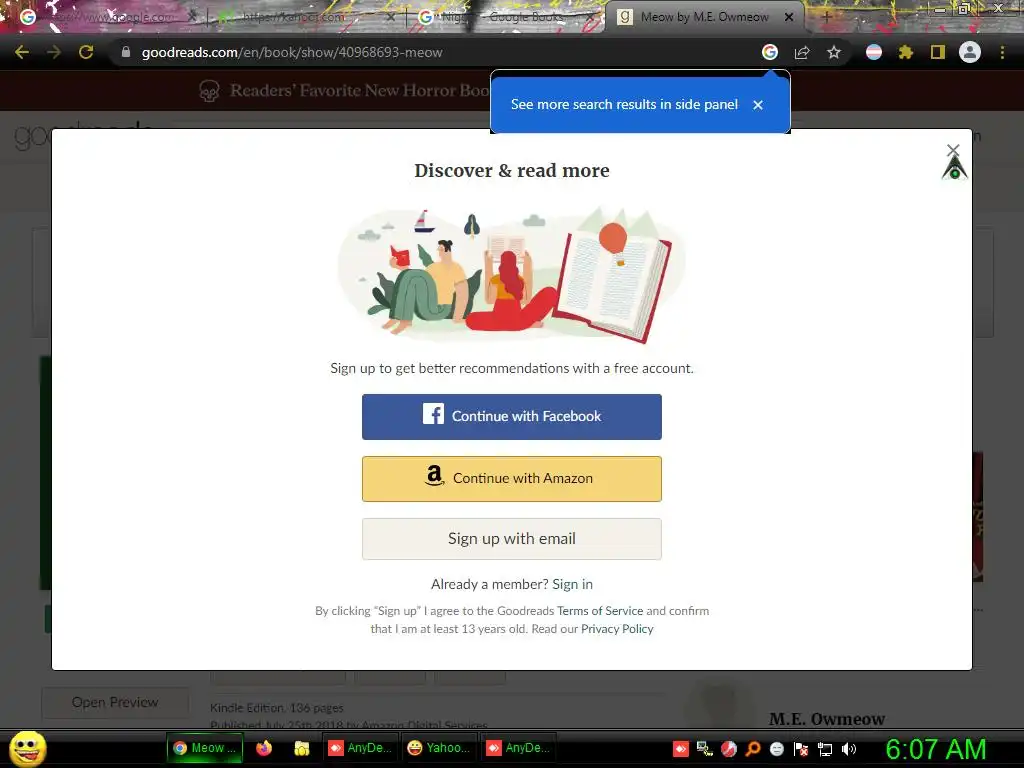Open the Privacy Policy link
The height and width of the screenshot is (768, 1024).
click(617, 629)
